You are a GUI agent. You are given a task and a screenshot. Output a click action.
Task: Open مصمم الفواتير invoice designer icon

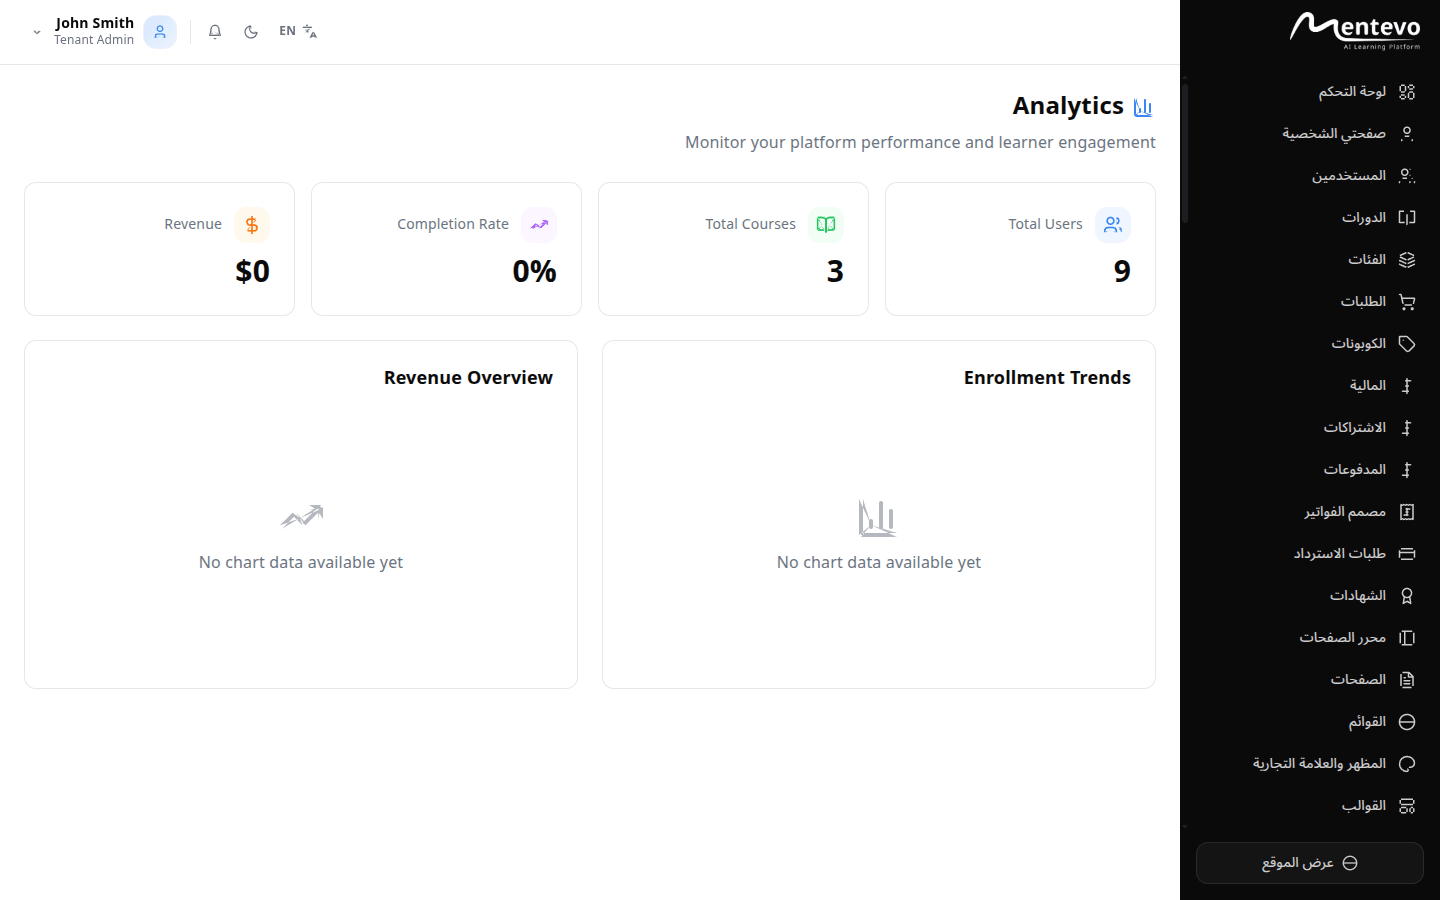tap(1407, 511)
